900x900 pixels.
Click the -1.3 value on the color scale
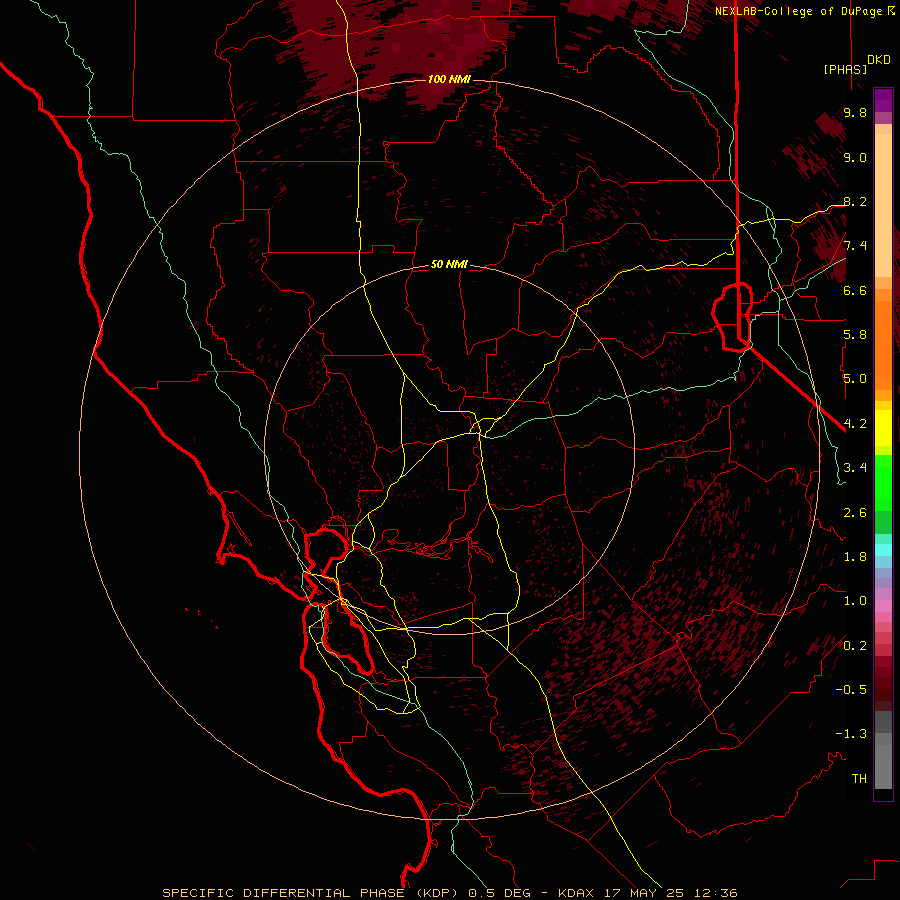coord(851,734)
